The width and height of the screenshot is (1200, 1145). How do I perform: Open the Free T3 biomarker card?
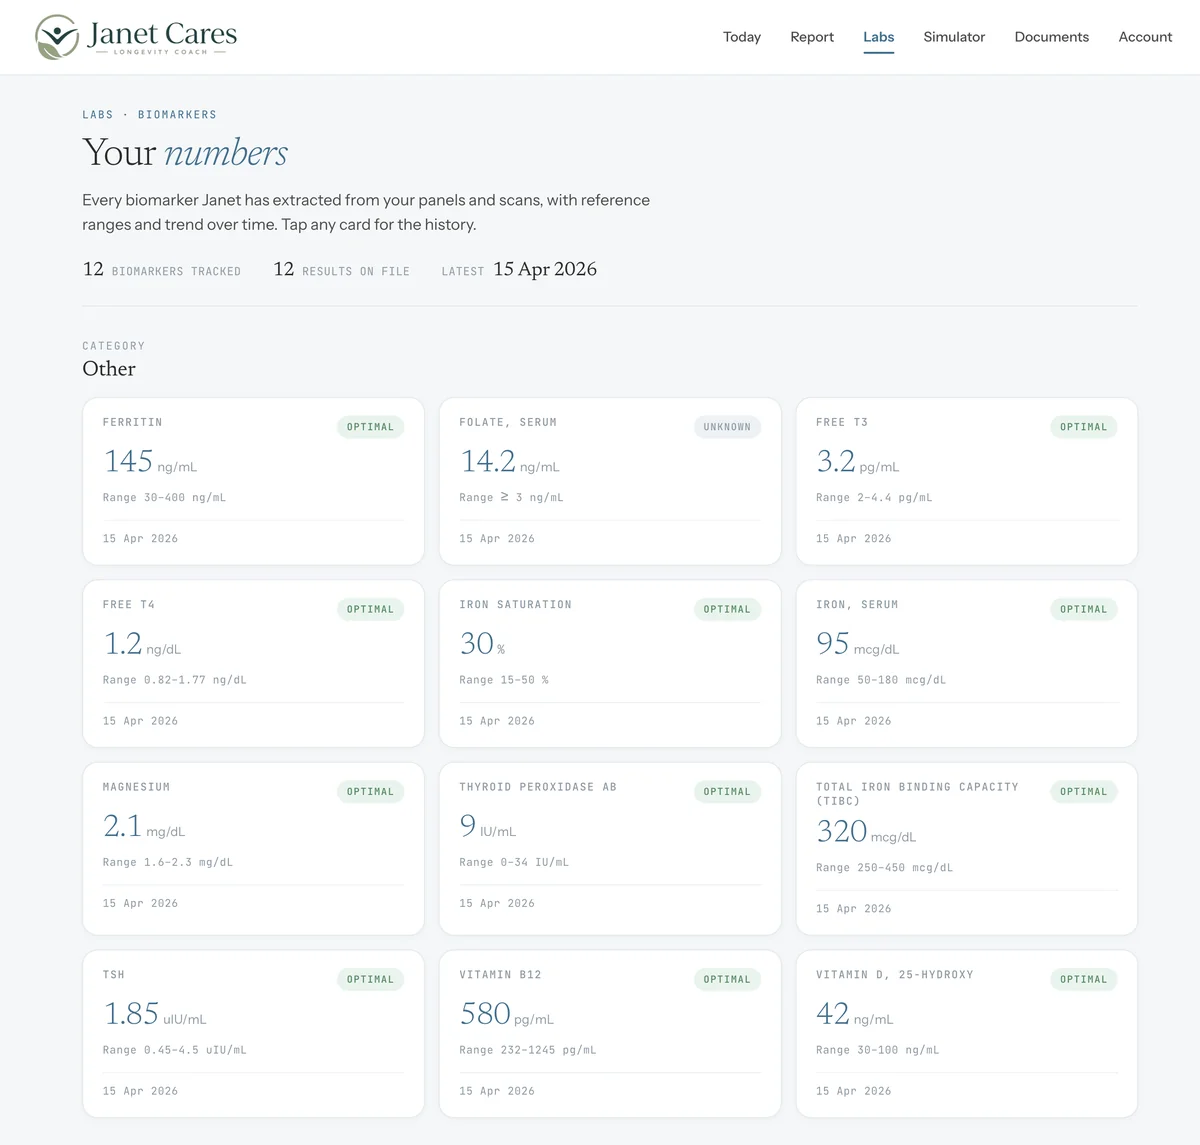[x=967, y=481]
